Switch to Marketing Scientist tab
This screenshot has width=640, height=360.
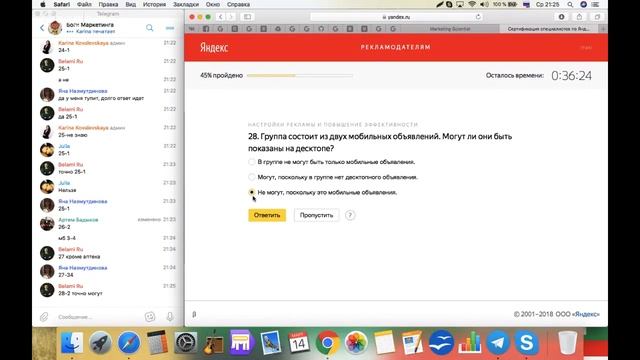450,29
